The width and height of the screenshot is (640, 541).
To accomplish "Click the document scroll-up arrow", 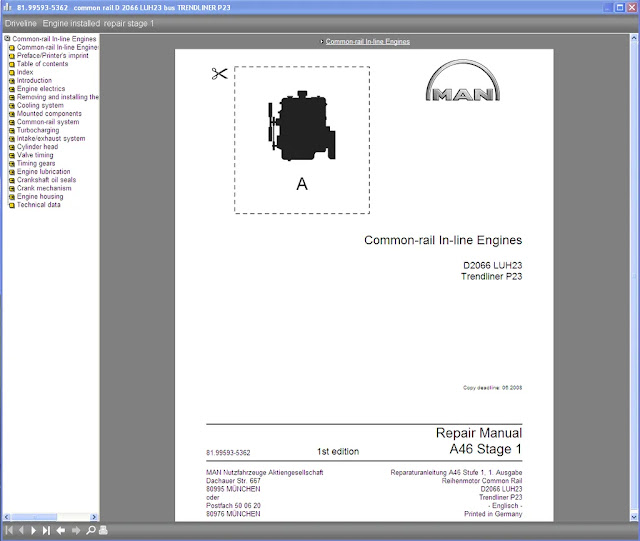I will [634, 38].
